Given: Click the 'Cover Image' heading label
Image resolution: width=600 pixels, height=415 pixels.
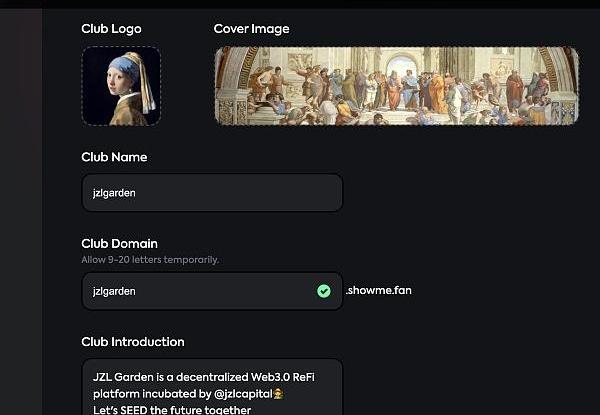Looking at the screenshot, I should click(x=251, y=29).
